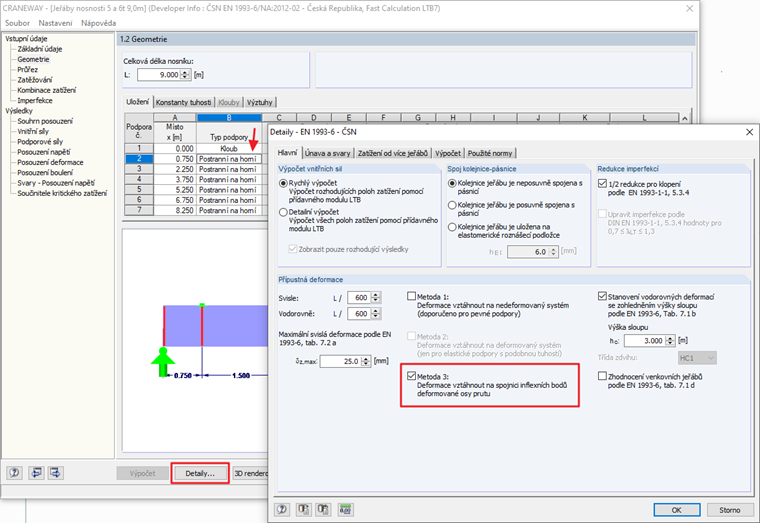Switch to Únava a svary tab

tap(328, 153)
